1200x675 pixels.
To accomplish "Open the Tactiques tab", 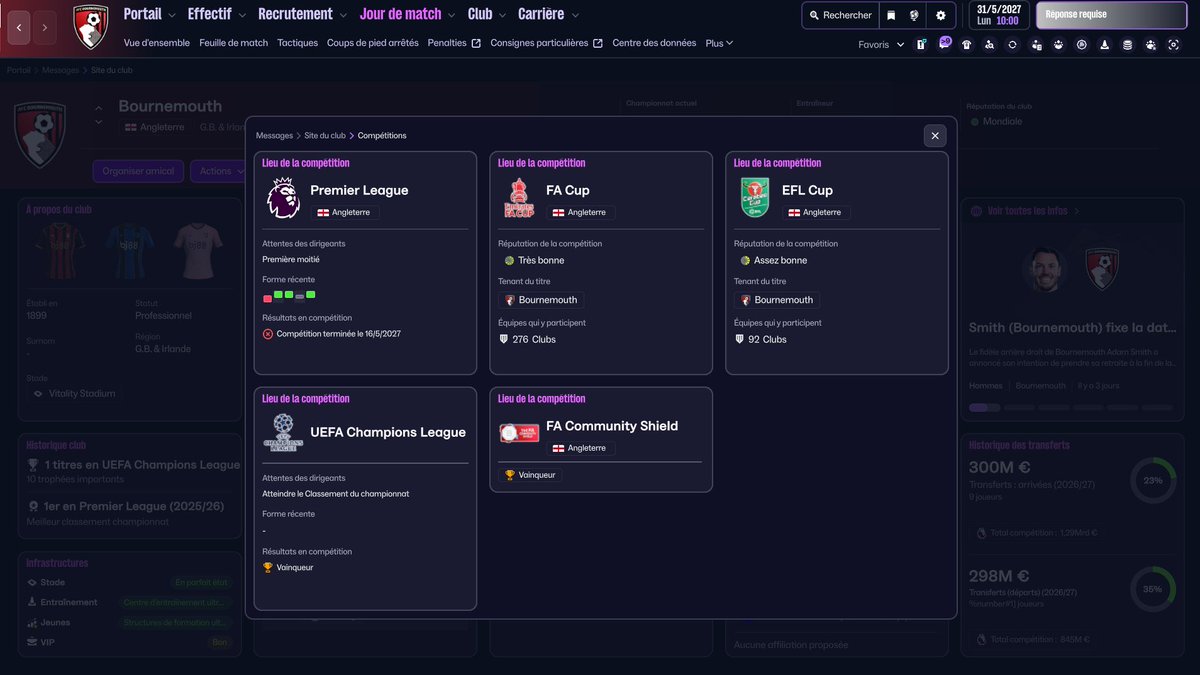I will (x=297, y=43).
